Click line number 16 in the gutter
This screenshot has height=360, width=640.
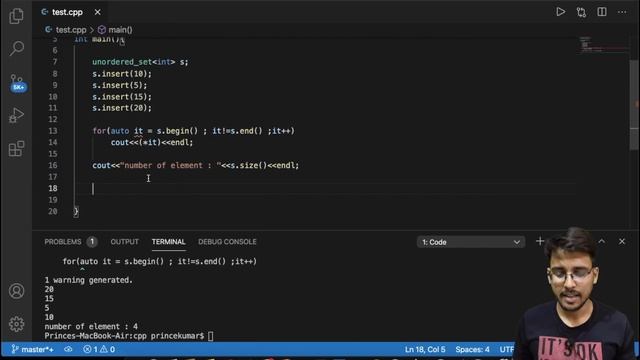(53, 165)
